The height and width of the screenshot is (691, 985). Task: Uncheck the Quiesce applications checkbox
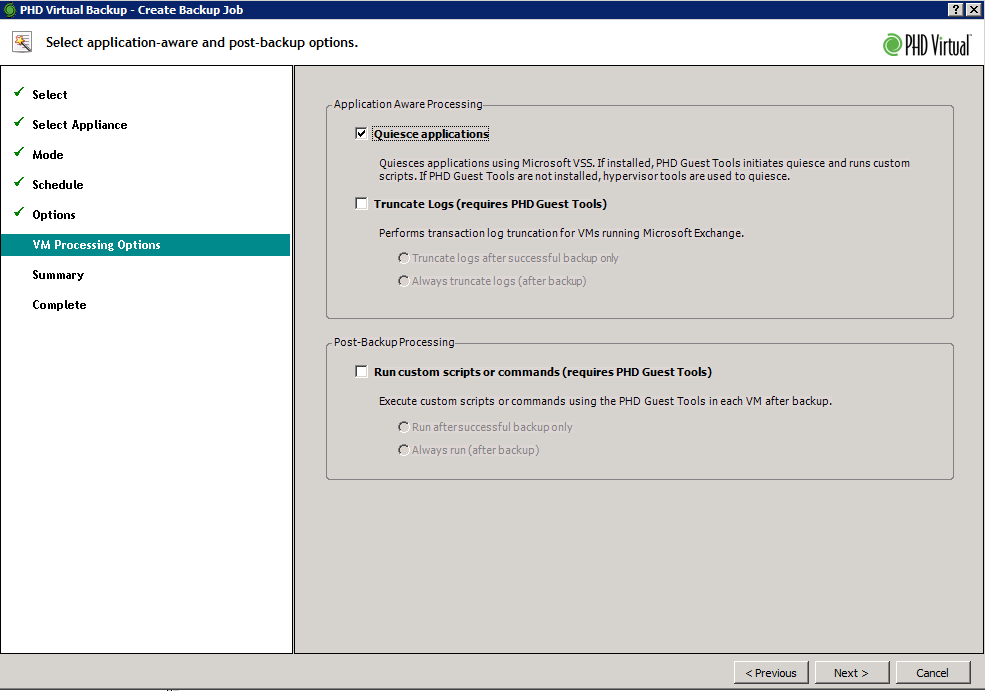pyautogui.click(x=361, y=133)
